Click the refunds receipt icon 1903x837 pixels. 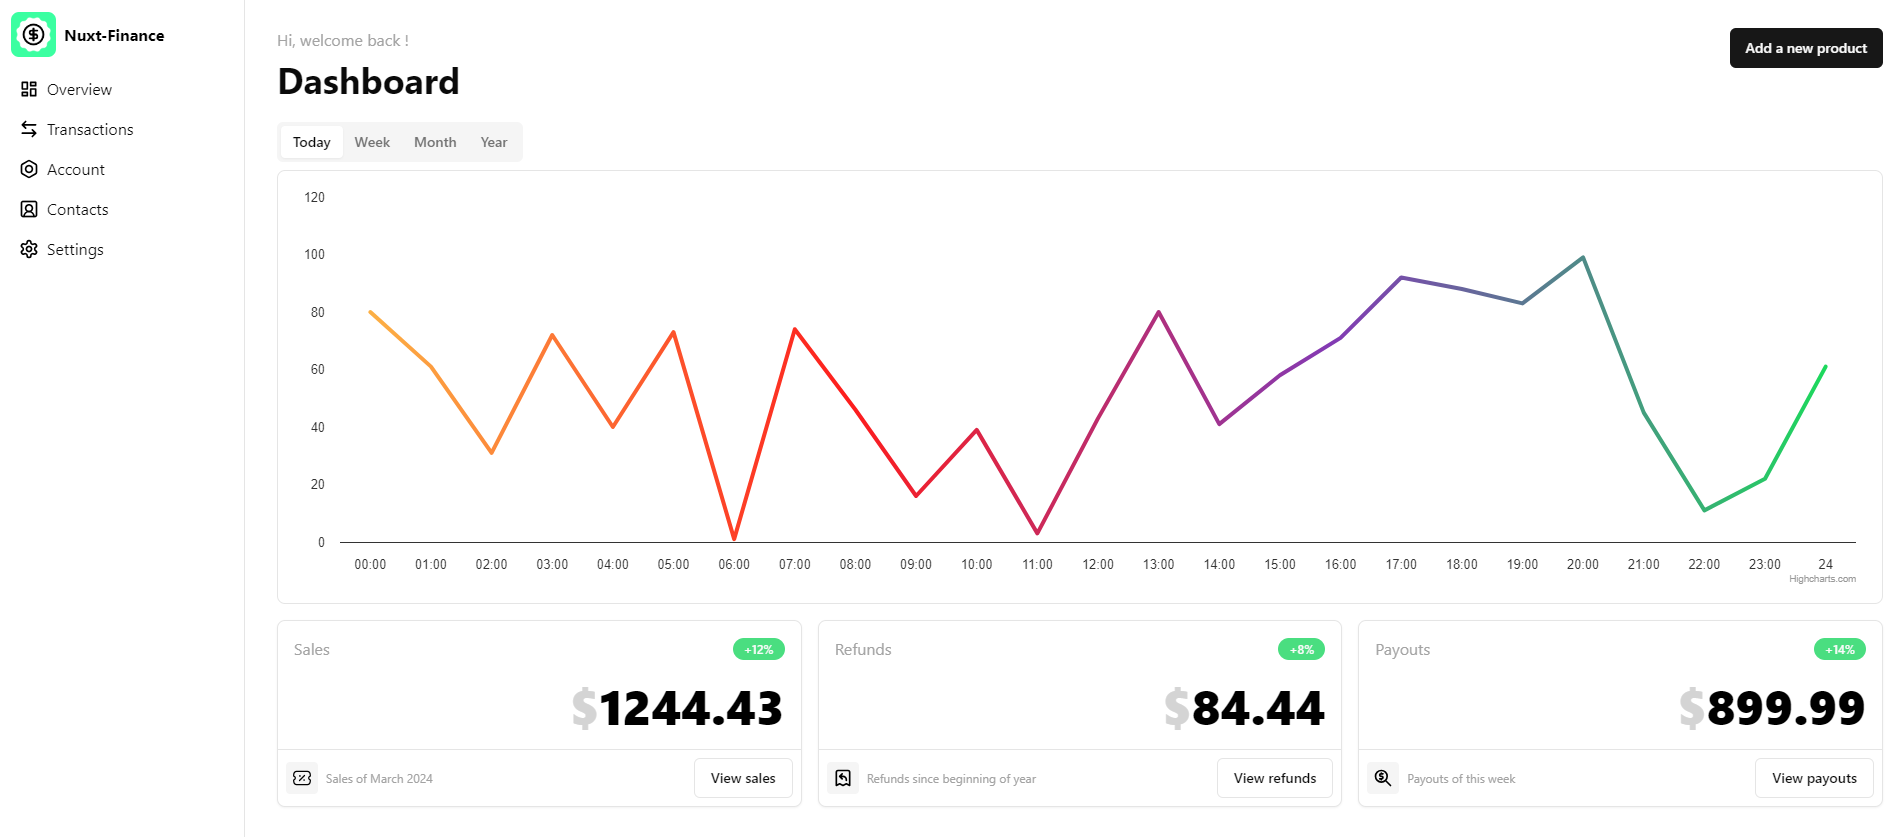(x=843, y=778)
